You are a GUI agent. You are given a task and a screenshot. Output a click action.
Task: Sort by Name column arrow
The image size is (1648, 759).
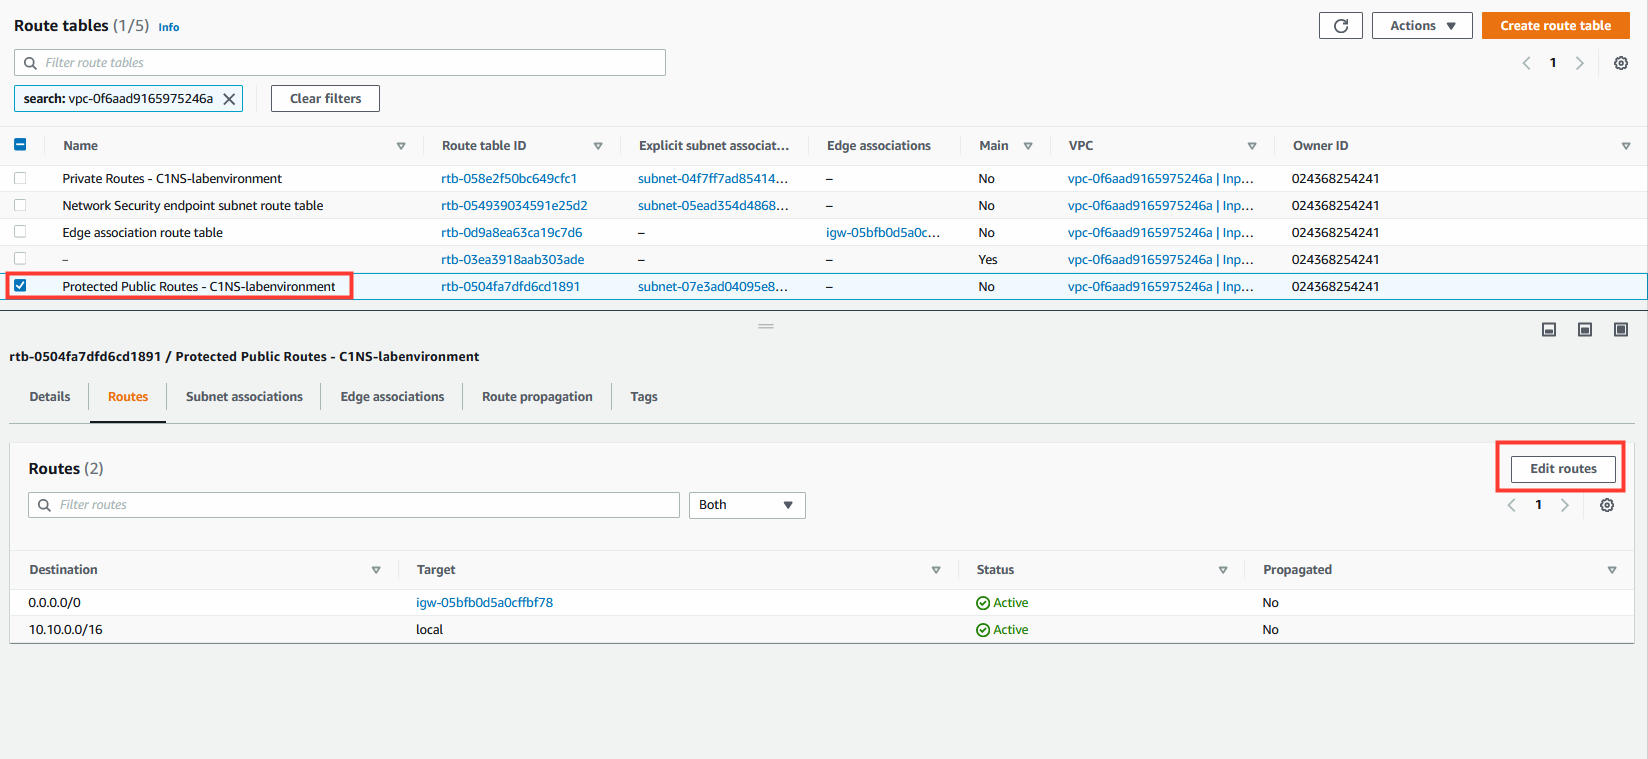coord(401,146)
